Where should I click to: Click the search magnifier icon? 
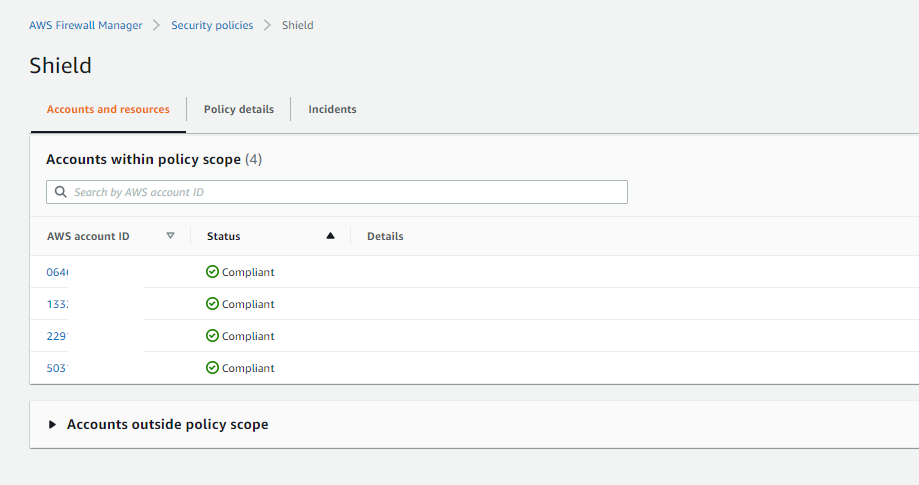(60, 192)
